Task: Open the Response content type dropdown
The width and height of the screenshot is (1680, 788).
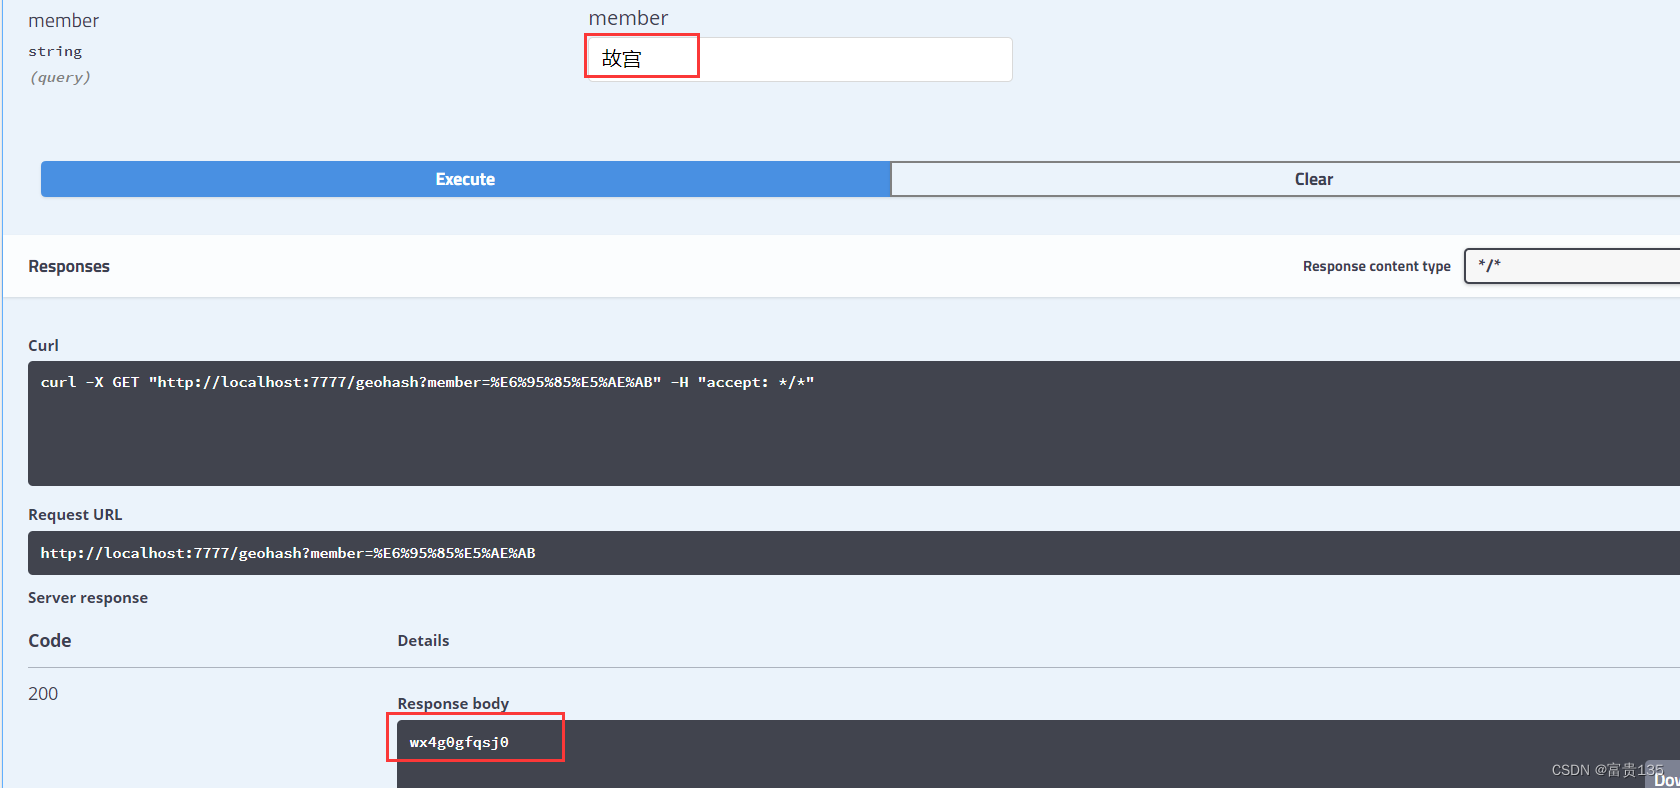Action: [x=1572, y=266]
